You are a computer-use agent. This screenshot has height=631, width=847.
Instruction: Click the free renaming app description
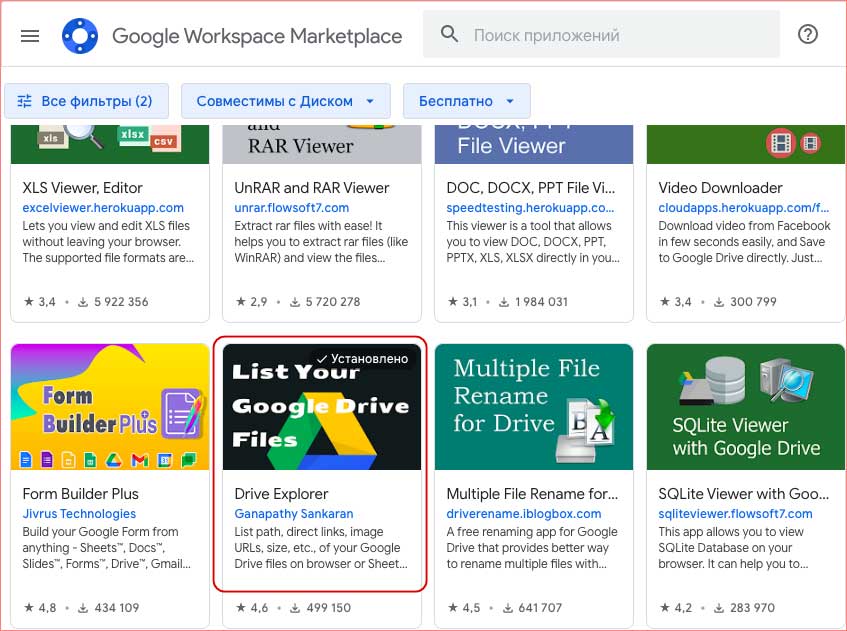532,548
